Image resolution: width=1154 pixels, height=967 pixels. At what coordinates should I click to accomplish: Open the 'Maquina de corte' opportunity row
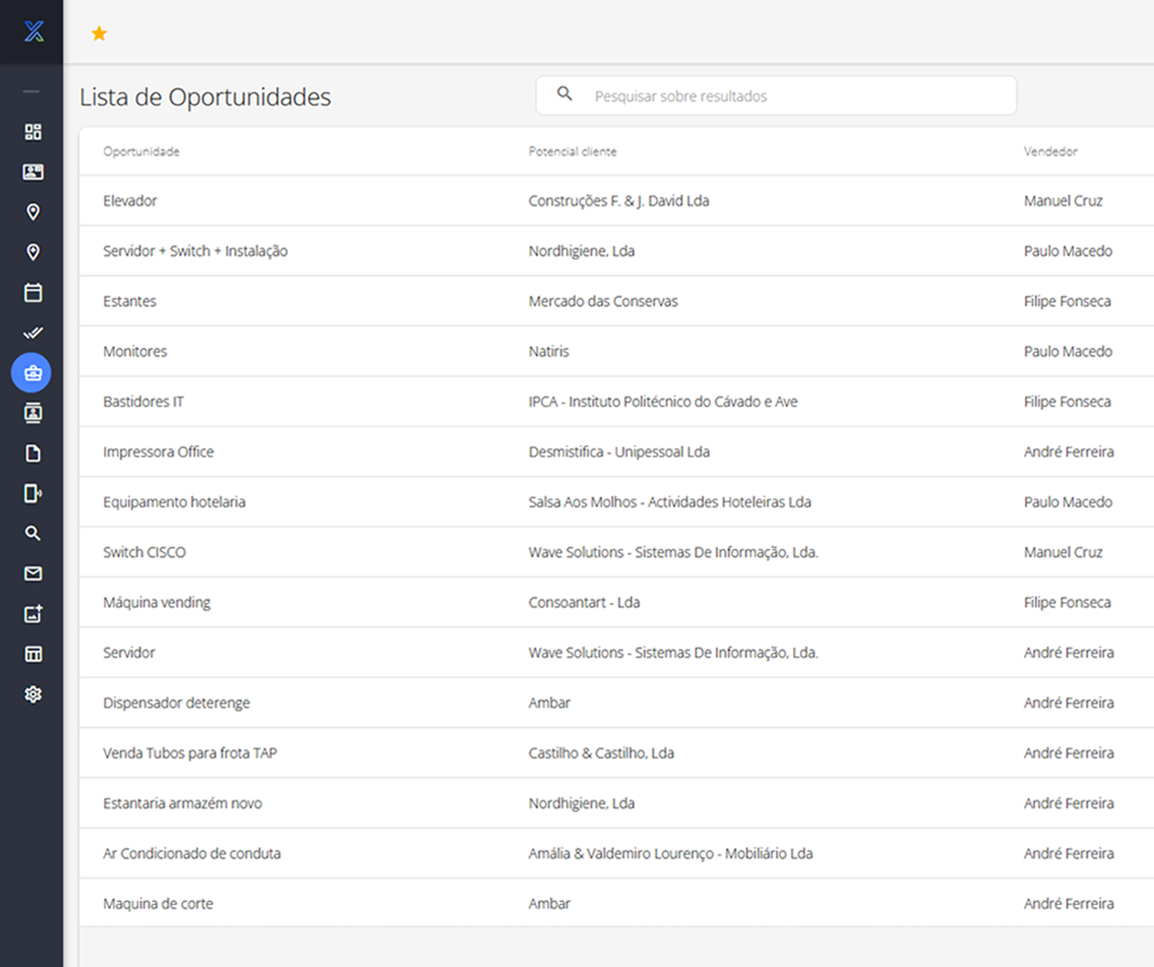click(x=158, y=904)
